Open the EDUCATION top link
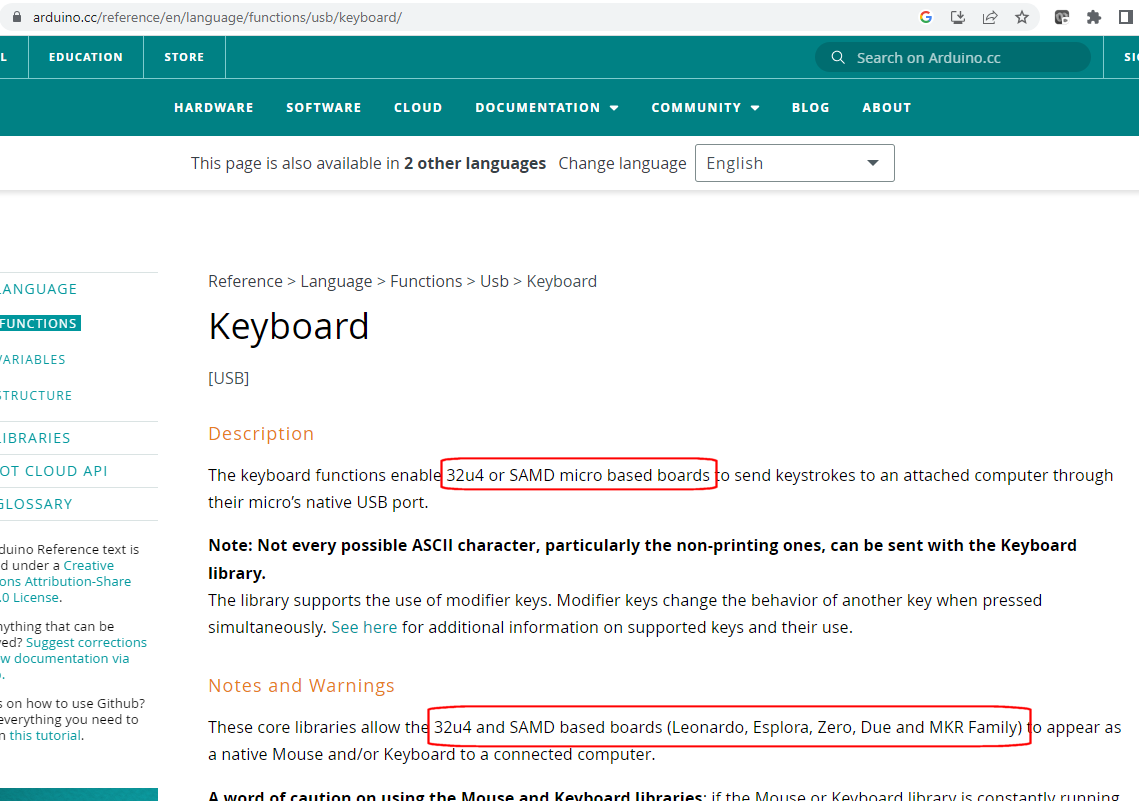 point(86,57)
